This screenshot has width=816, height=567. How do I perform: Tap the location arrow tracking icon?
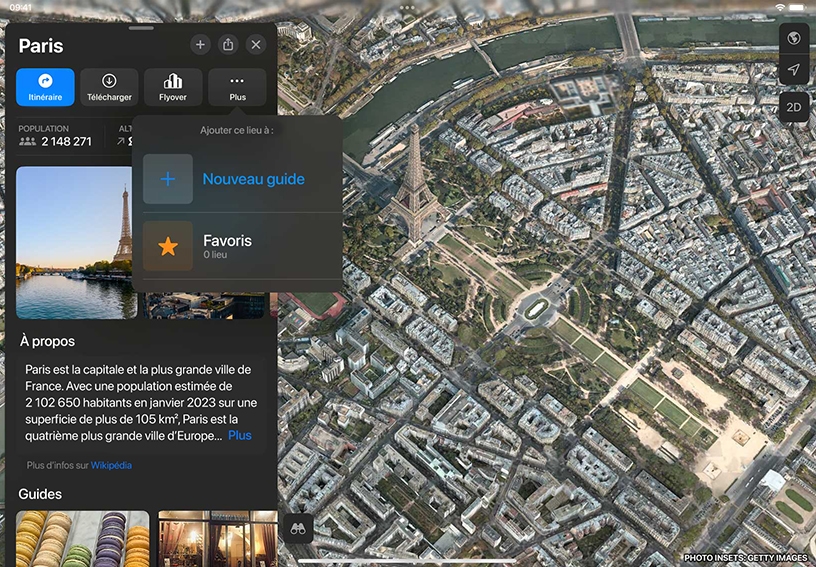(794, 69)
